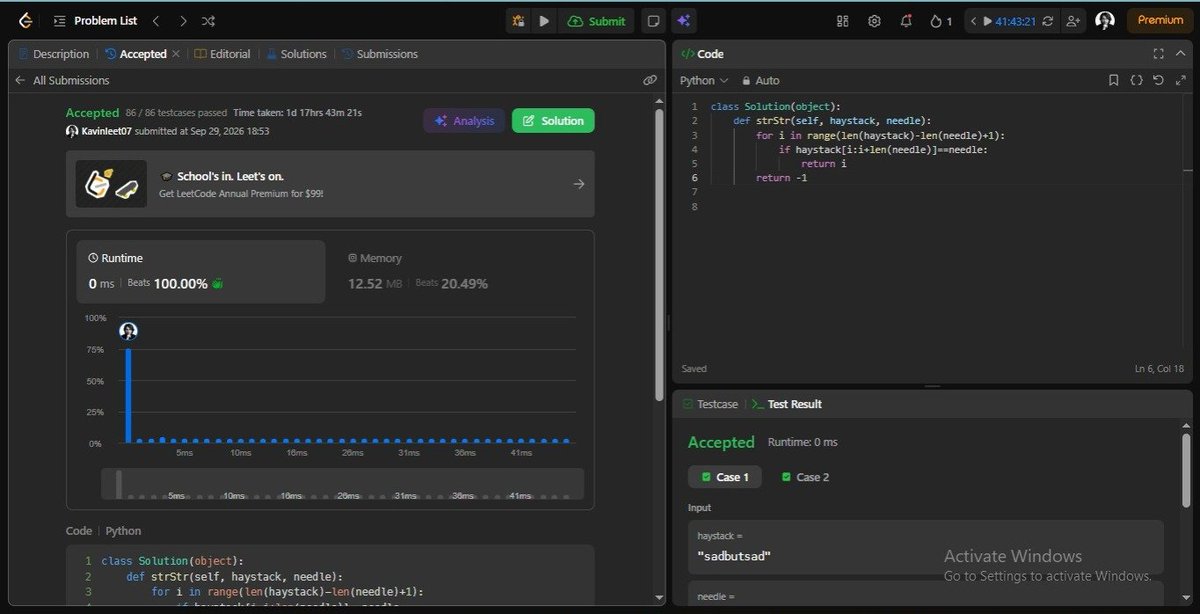Viewport: 1200px width, 614px height.
Task: Collapse the Code panel chevron
Action: pos(1181,54)
